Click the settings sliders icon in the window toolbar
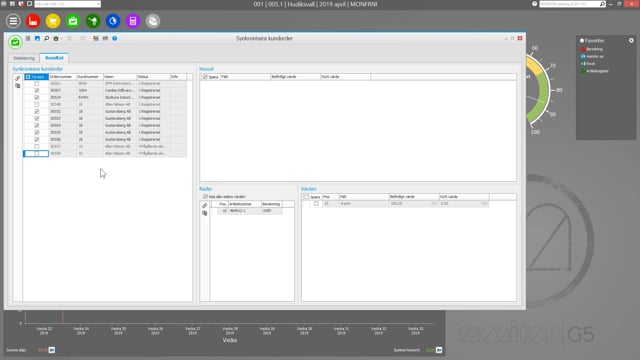This screenshot has width=640, height=360. tap(105, 38)
